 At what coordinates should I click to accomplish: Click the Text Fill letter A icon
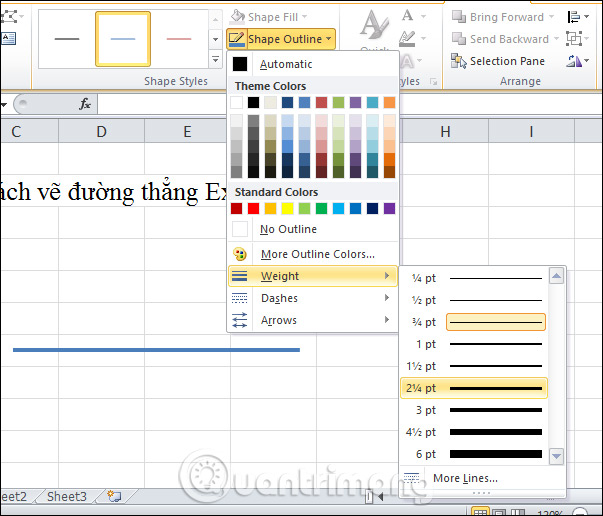[407, 16]
